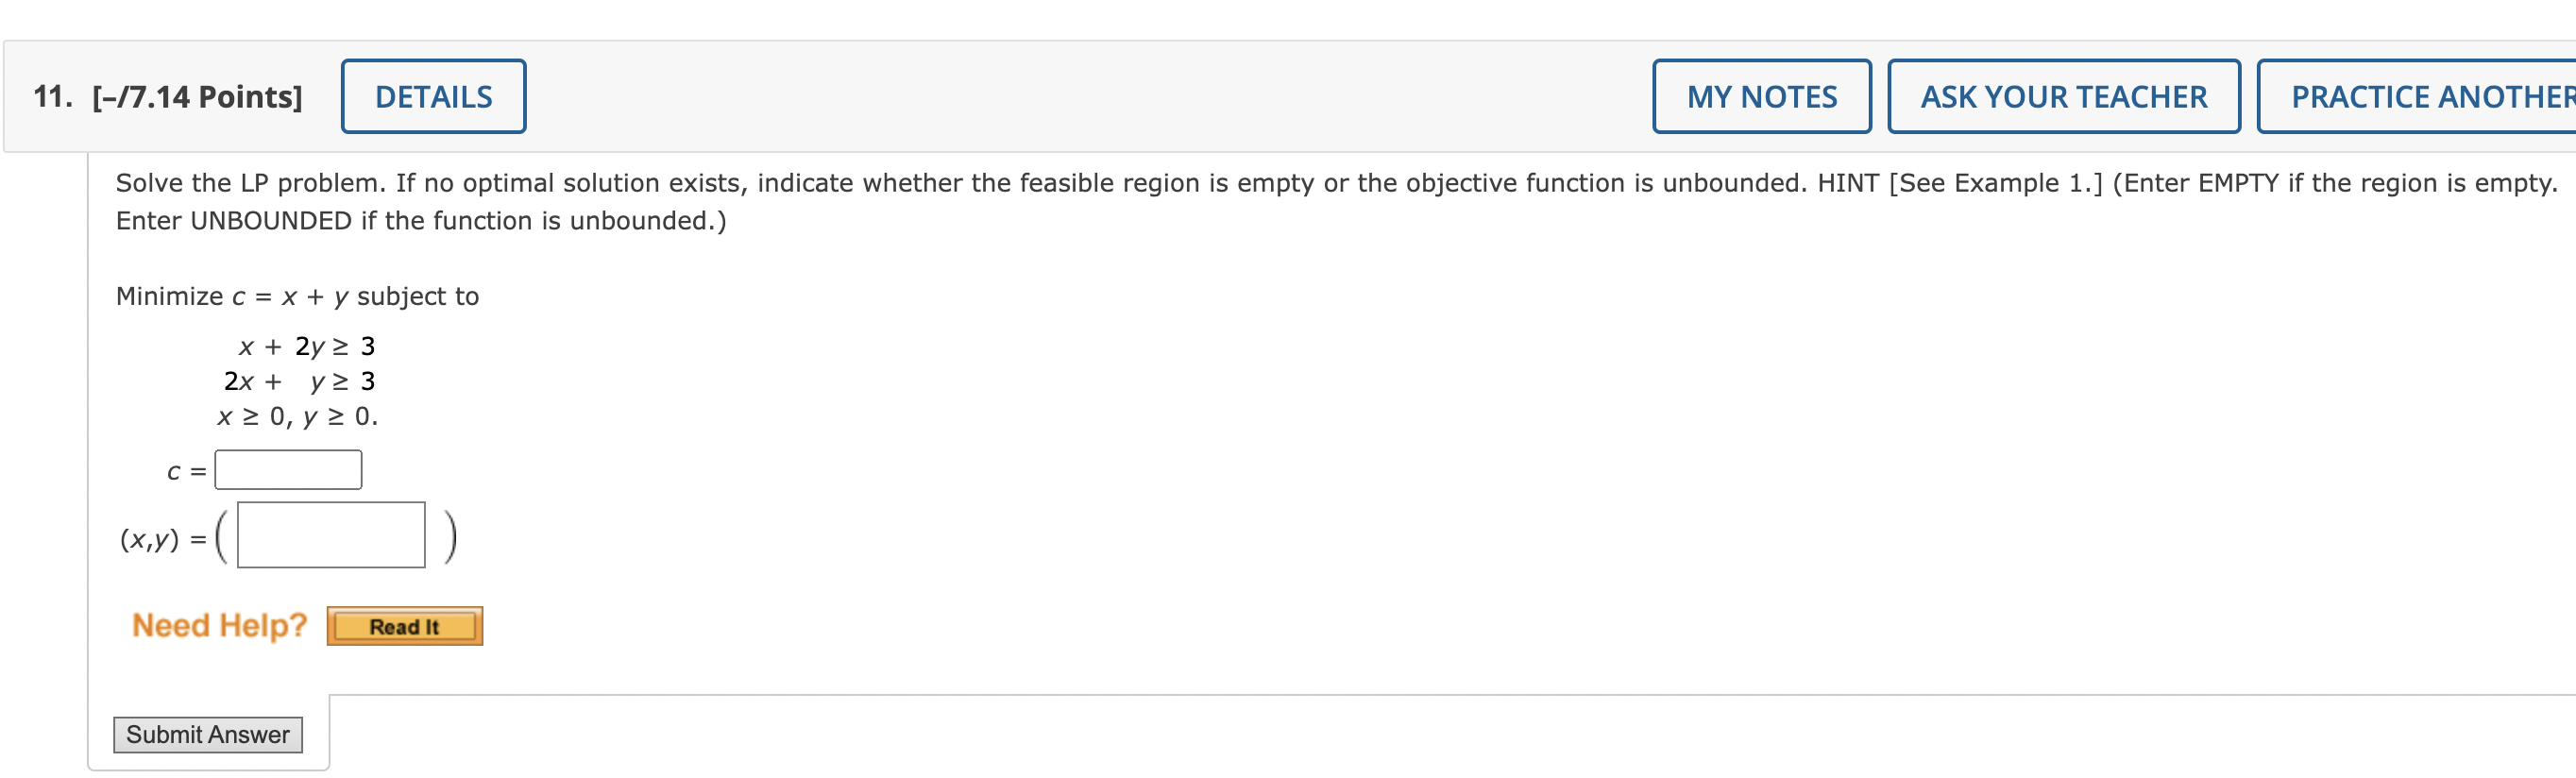Viewport: 2576px width, 778px height.
Task: Click DETAILS in the question header bar
Action: (433, 95)
